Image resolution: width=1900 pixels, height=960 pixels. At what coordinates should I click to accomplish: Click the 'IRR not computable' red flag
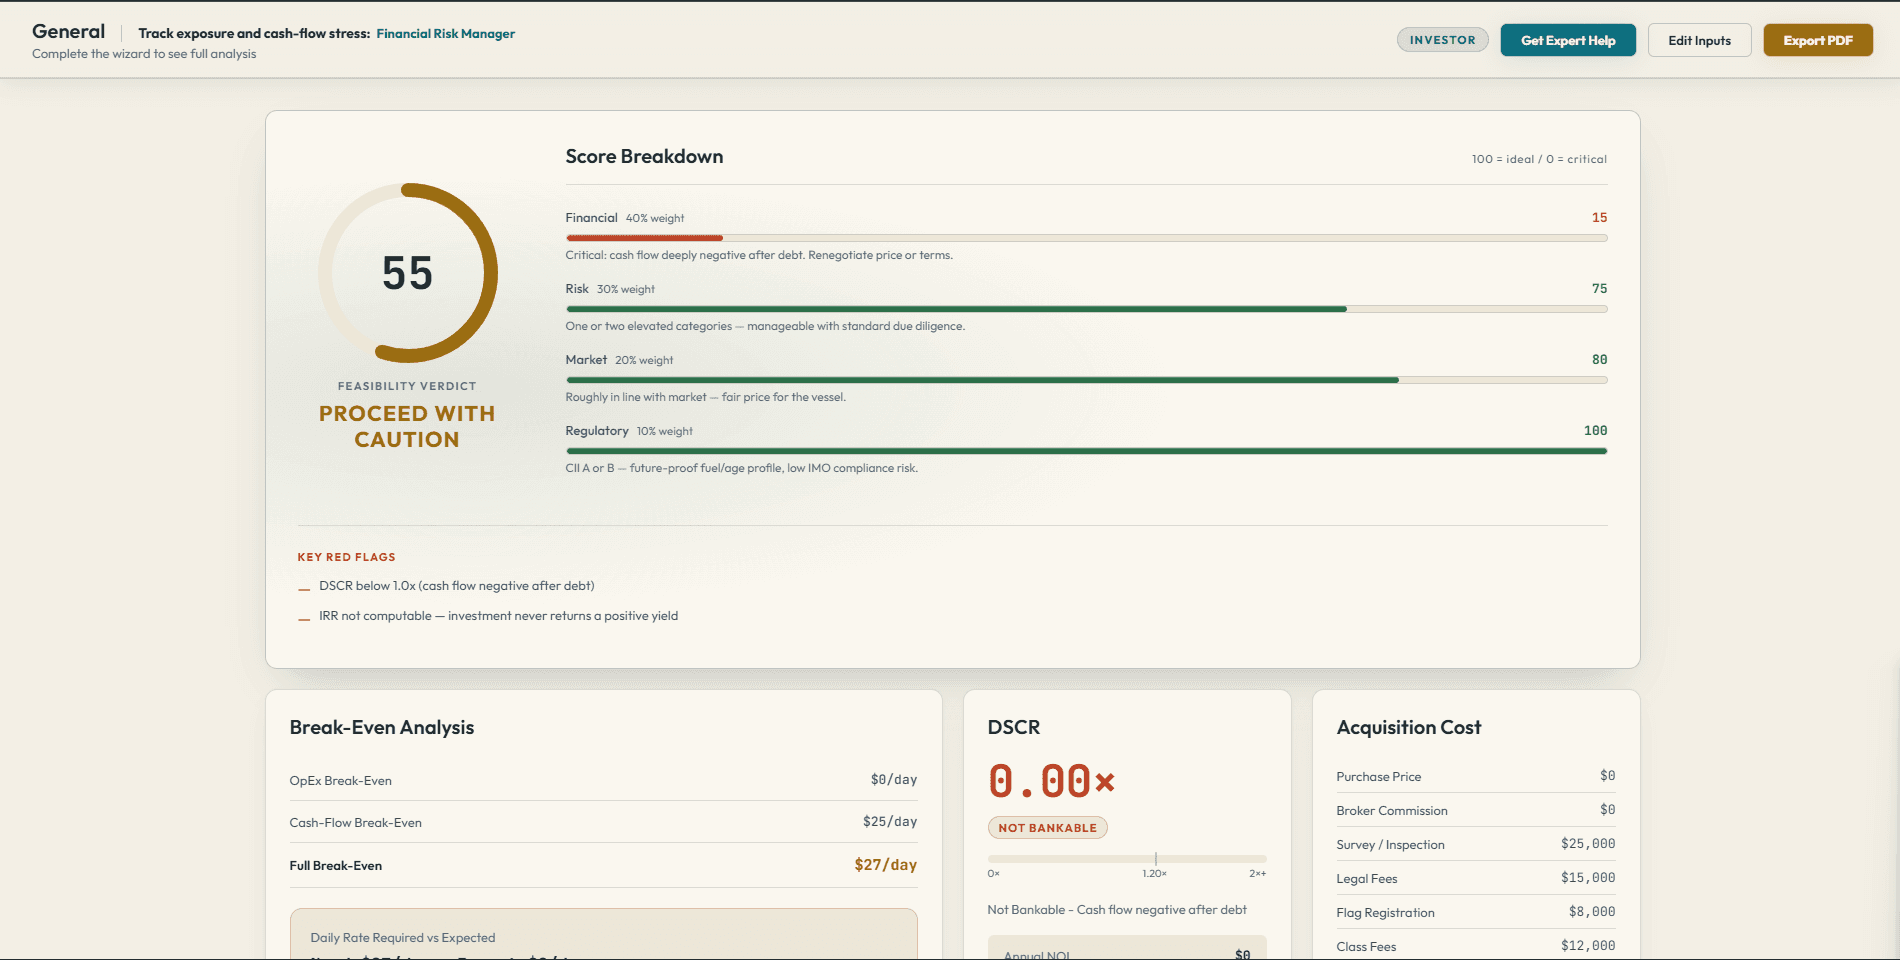(498, 616)
